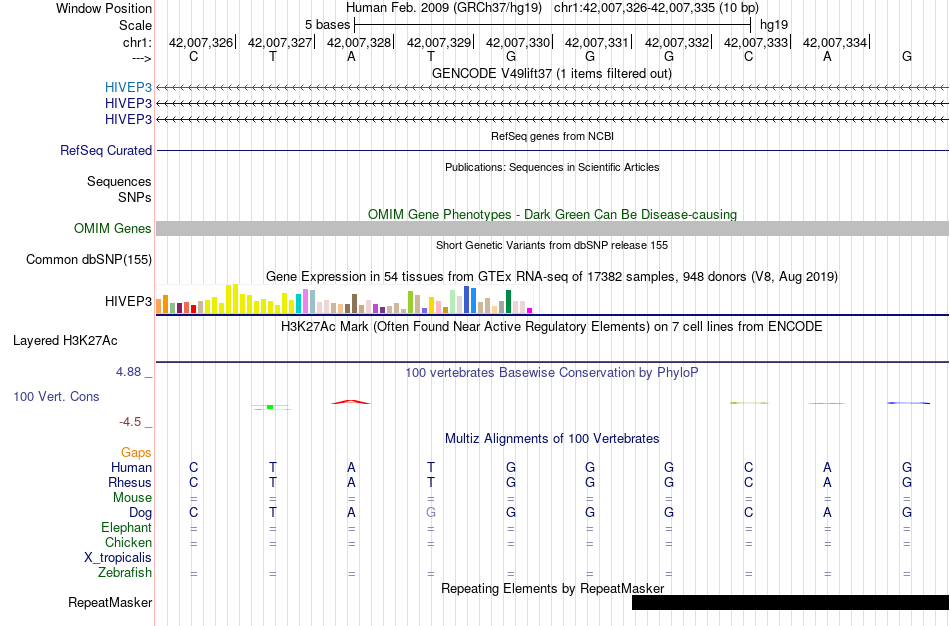This screenshot has height=626, width=950.
Task: Click the blue conservation mark in PhyloP track
Action: (x=908, y=403)
